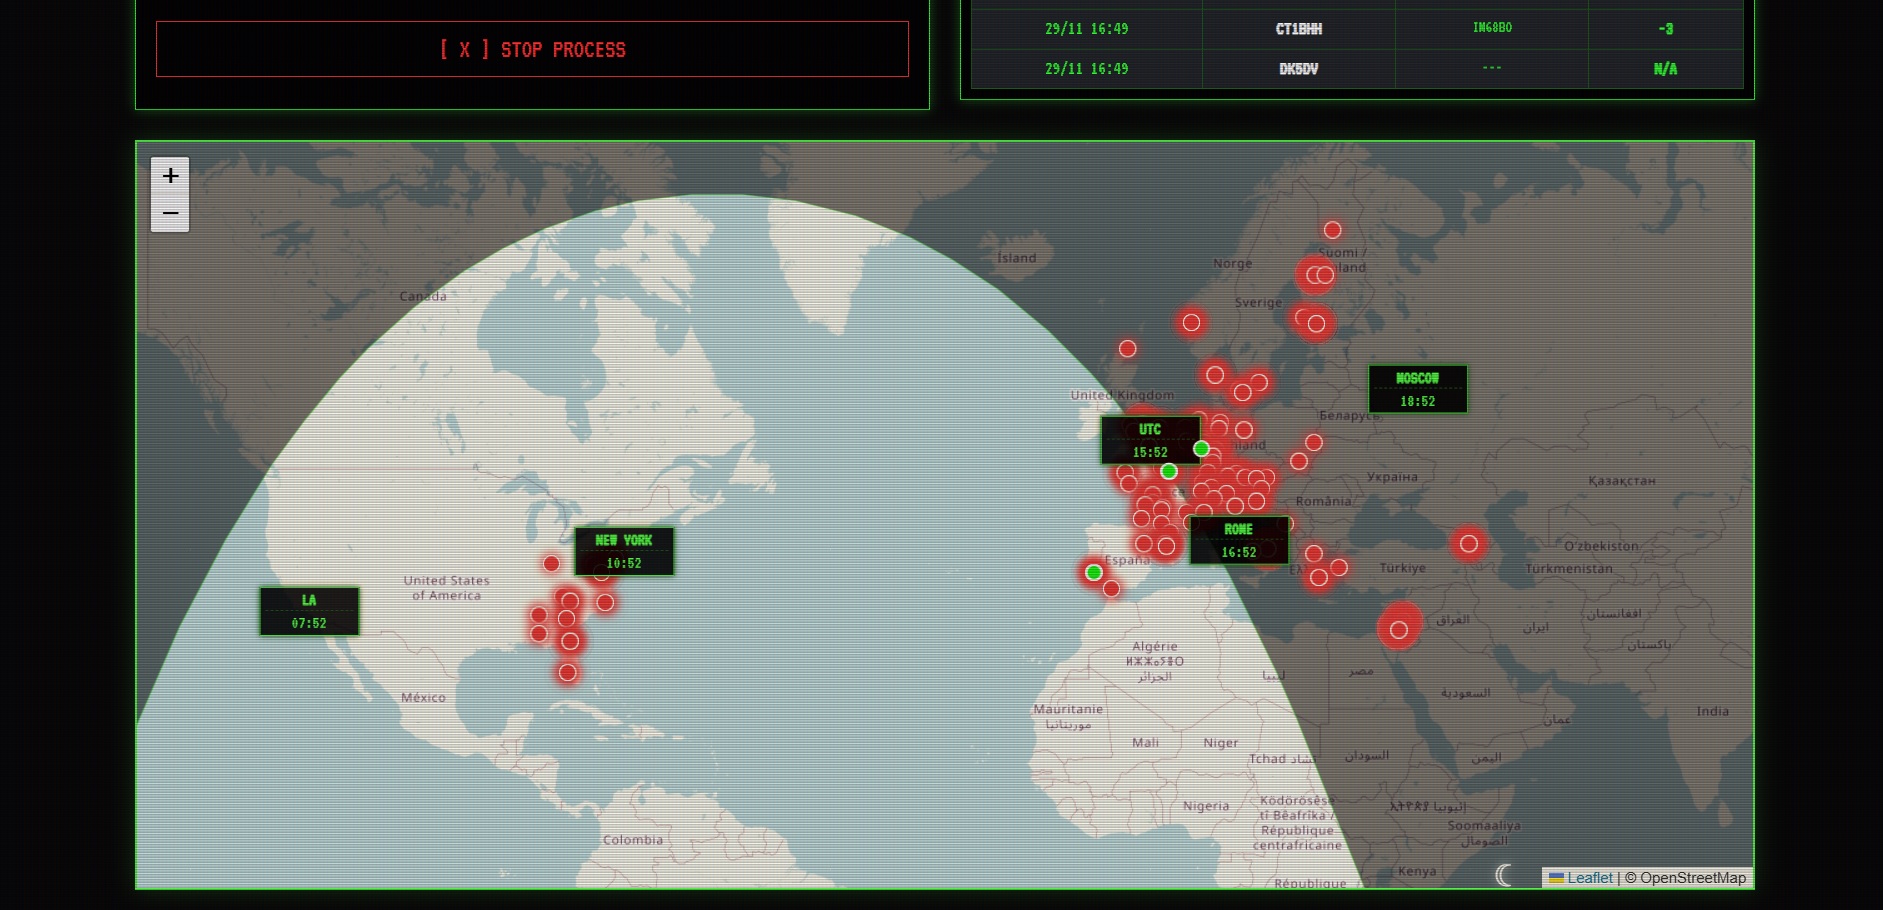Click southernmost red marker in Florida
The image size is (1883, 910).
coord(567,672)
